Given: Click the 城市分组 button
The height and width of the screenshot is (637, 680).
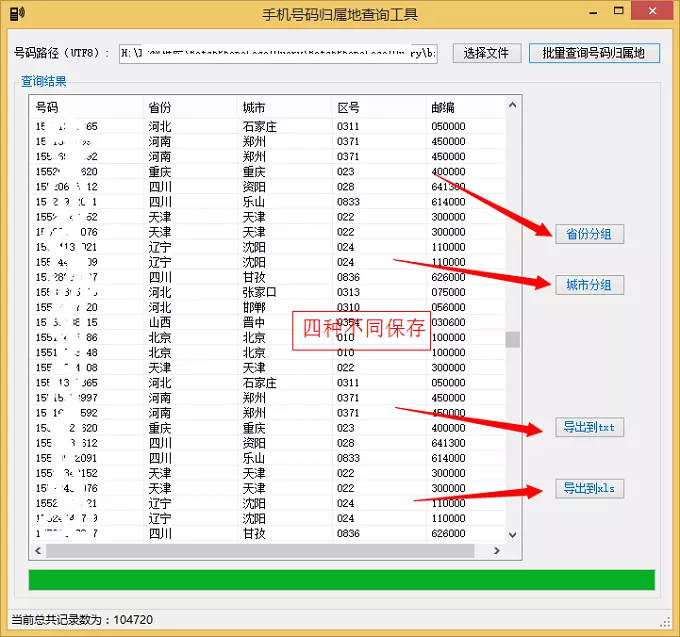Looking at the screenshot, I should [x=589, y=285].
